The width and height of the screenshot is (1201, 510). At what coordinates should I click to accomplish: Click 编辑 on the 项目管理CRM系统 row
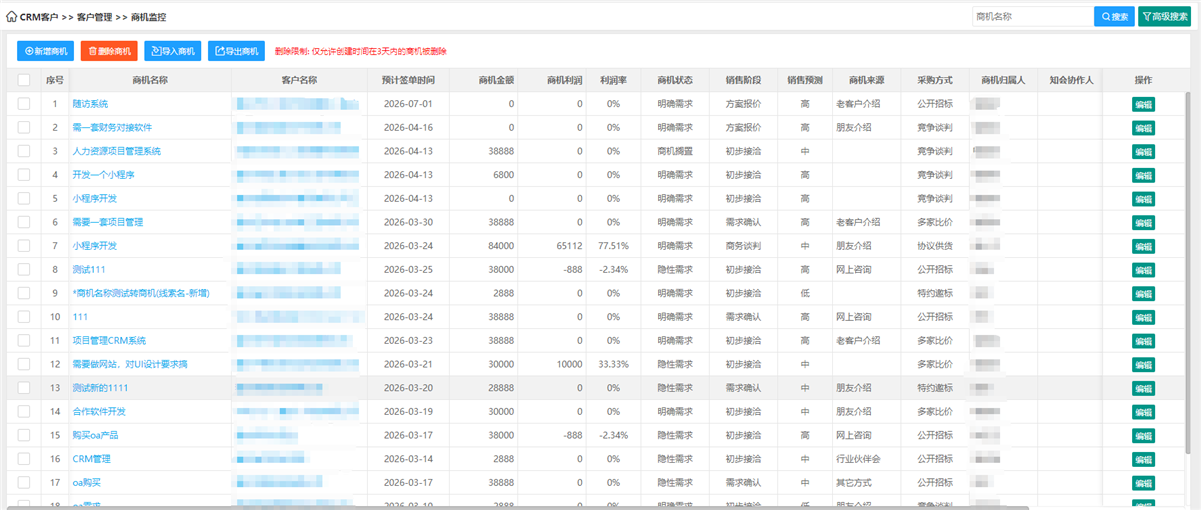[1143, 340]
